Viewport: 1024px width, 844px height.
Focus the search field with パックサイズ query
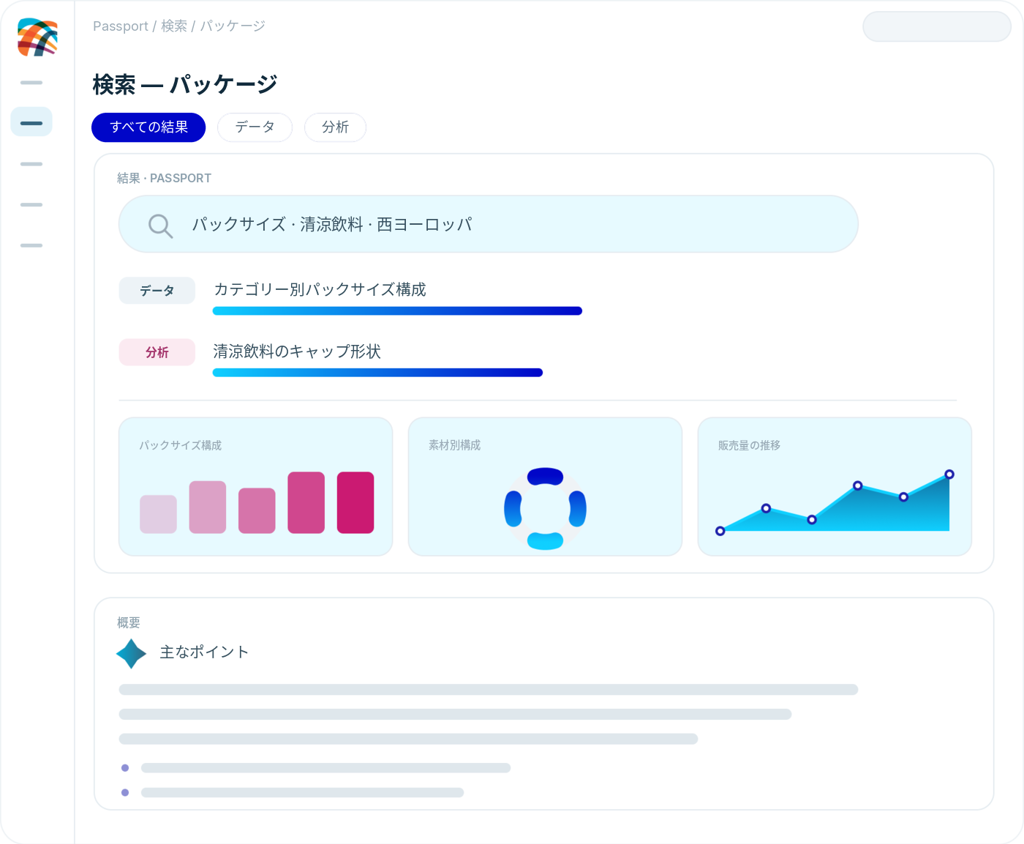coord(488,224)
